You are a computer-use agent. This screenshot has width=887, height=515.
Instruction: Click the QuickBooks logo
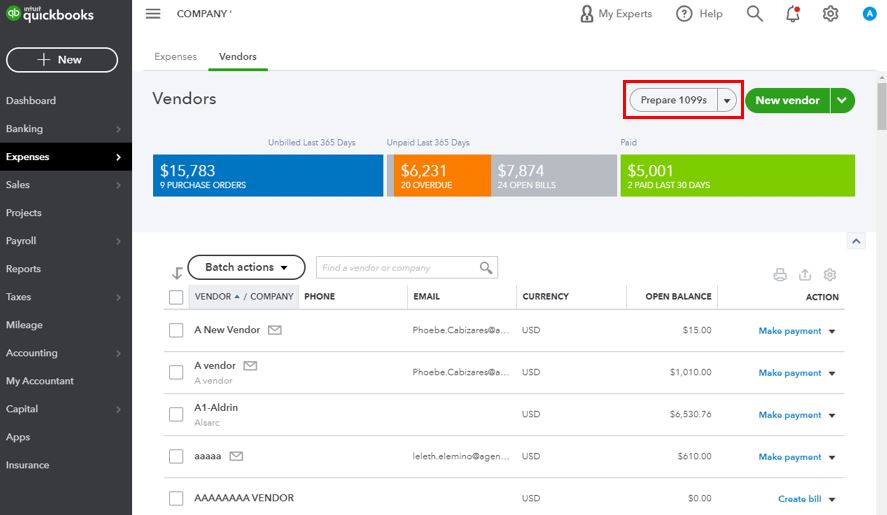50,14
